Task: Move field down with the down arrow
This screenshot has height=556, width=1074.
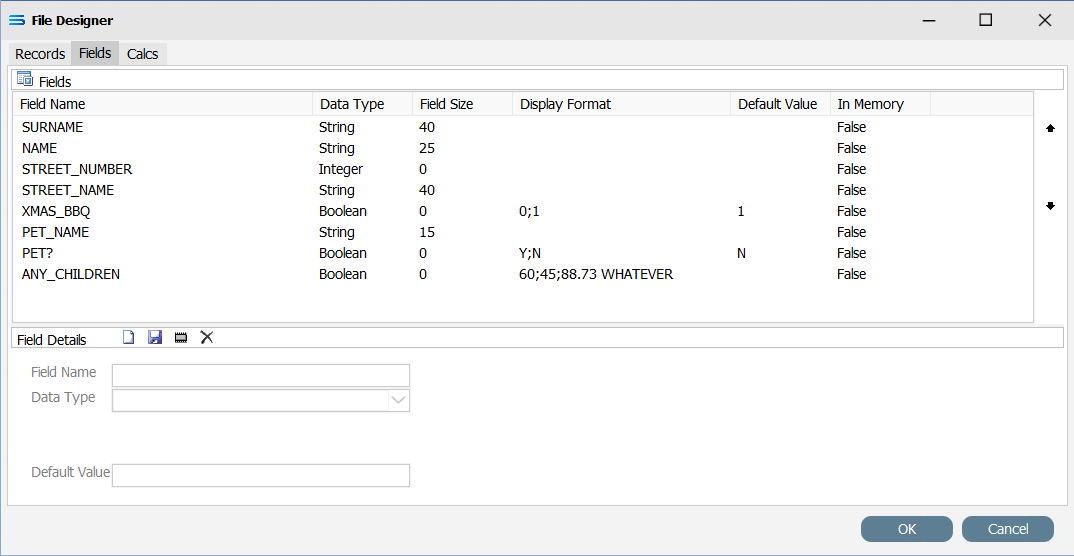Action: 1051,206
